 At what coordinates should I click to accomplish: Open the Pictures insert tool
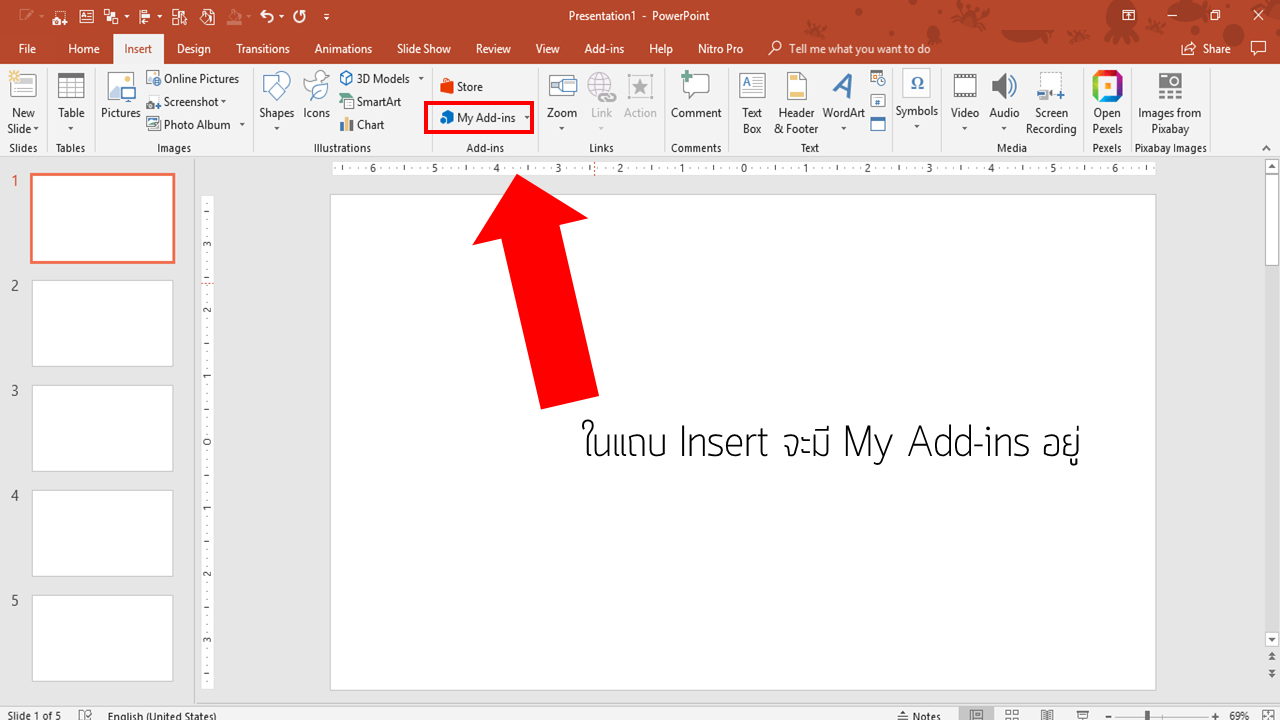120,100
